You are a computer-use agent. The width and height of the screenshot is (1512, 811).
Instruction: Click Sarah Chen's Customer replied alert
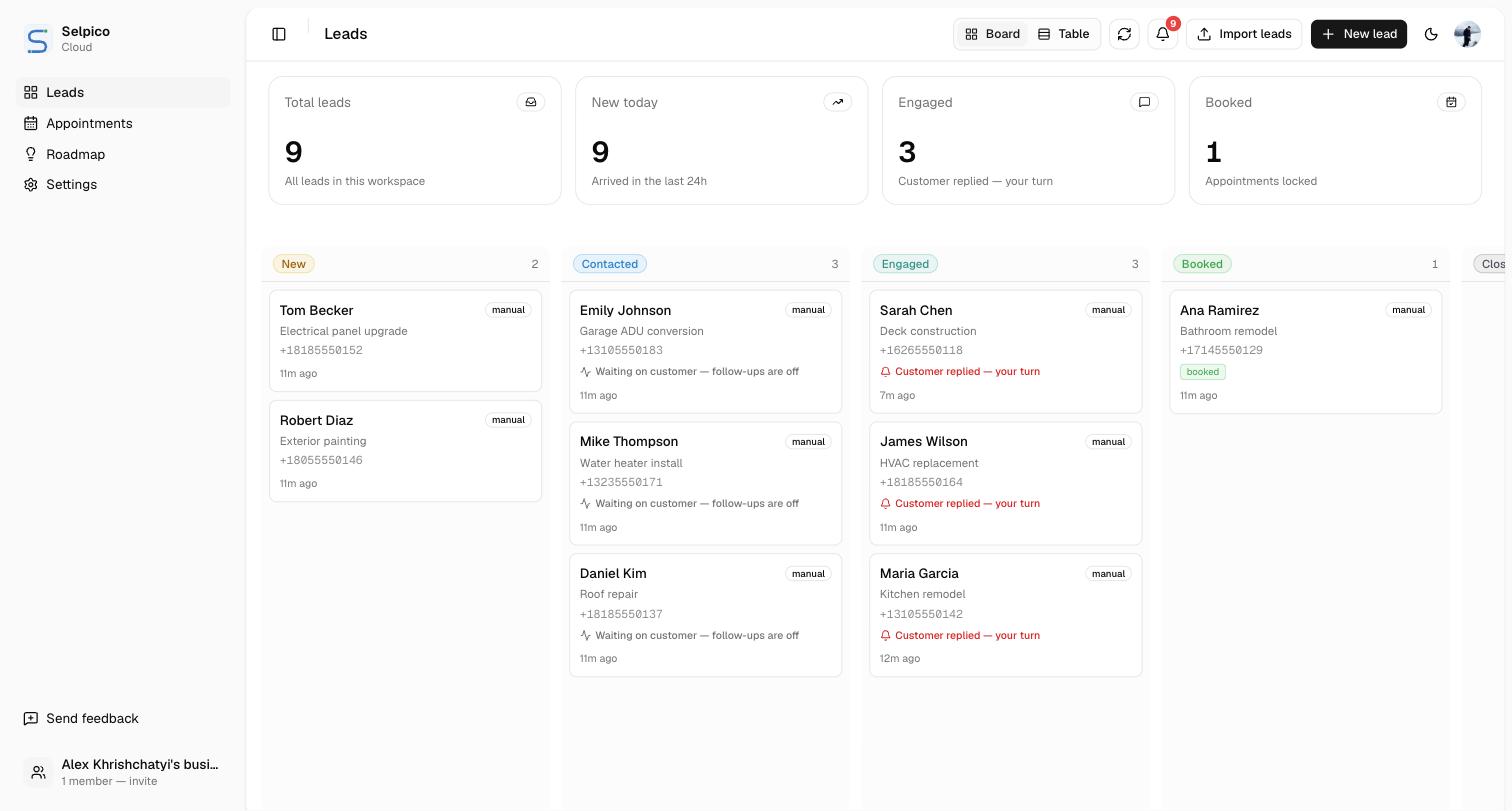tap(960, 371)
